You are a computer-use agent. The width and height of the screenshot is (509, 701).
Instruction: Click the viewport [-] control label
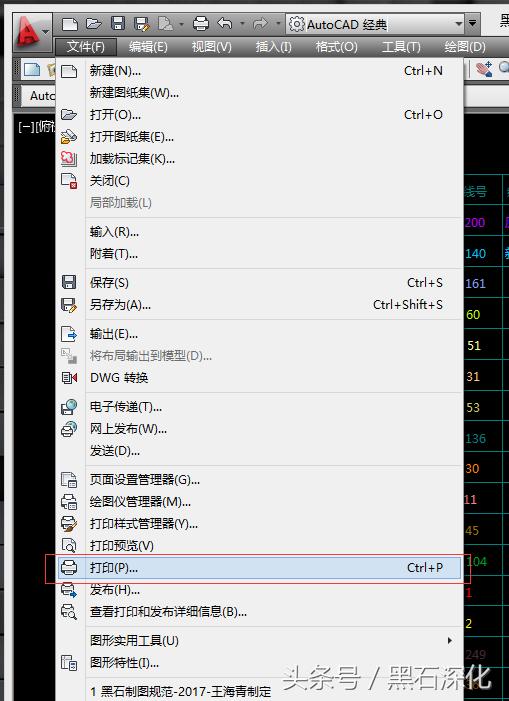click(x=25, y=127)
